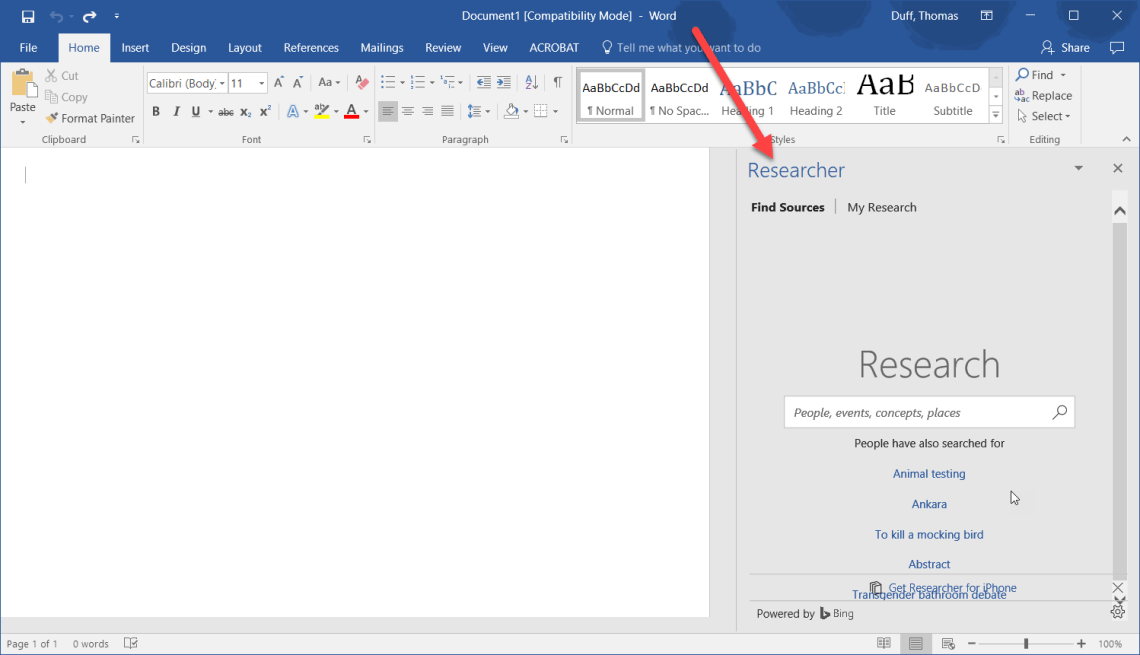Viewport: 1140px width, 655px height.
Task: Open the My Research tab in Researcher
Action: coord(881,207)
